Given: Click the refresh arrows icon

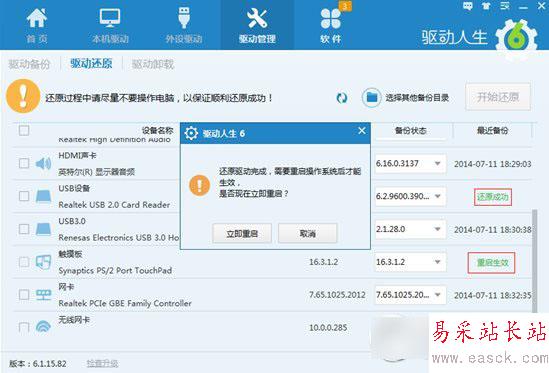Looking at the screenshot, I should (x=342, y=98).
